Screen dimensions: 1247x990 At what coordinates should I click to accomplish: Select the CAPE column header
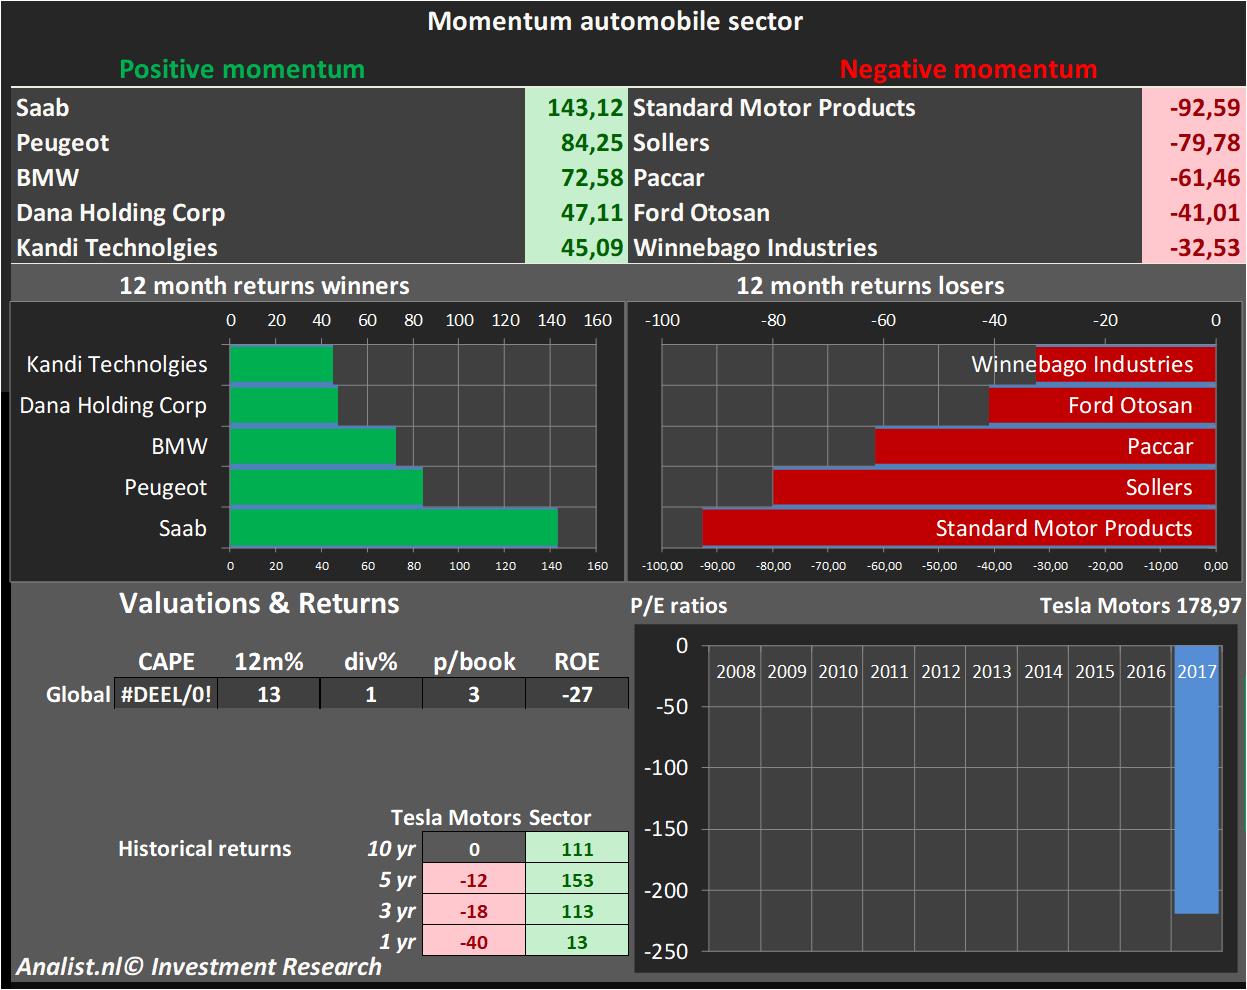pos(166,662)
